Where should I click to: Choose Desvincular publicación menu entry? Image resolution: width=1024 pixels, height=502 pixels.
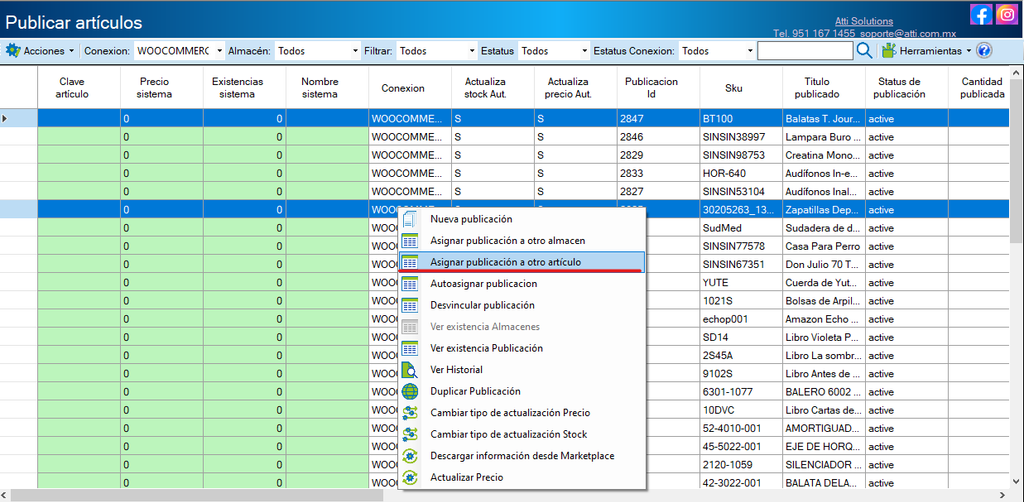[x=522, y=306]
